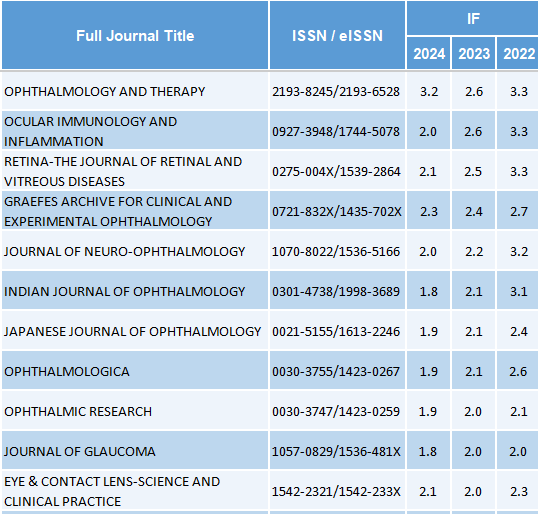The image size is (538, 514).
Task: Select the ISSN / eISSN column header
Action: pyautogui.click(x=337, y=36)
